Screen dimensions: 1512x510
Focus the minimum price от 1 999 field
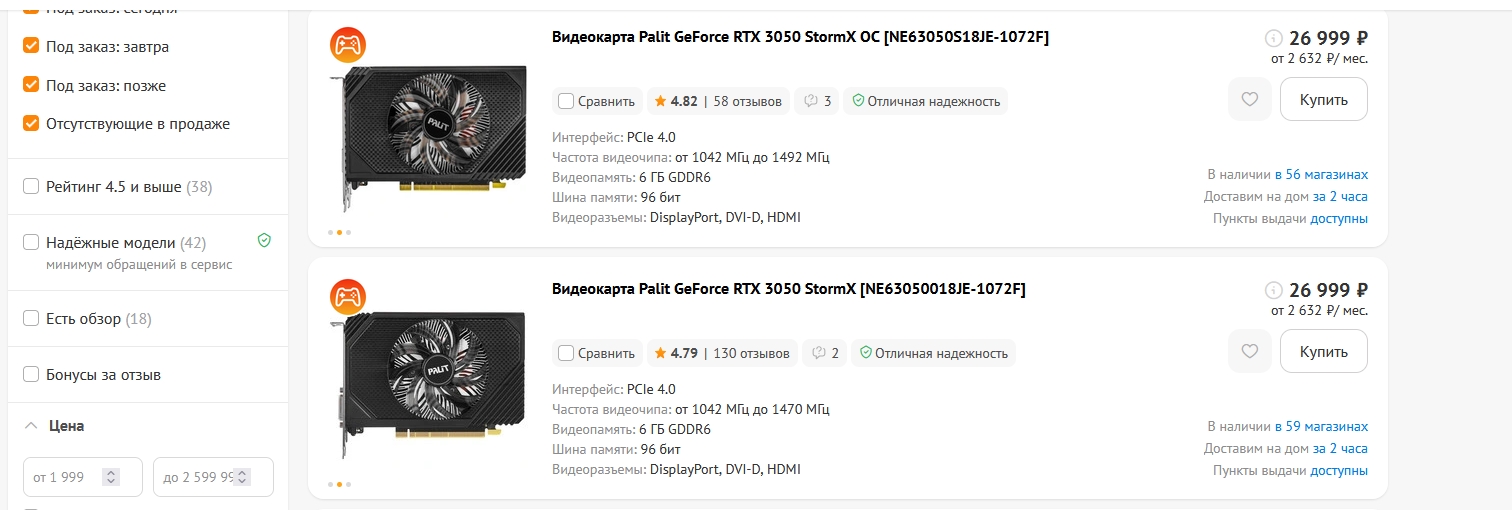83,477
